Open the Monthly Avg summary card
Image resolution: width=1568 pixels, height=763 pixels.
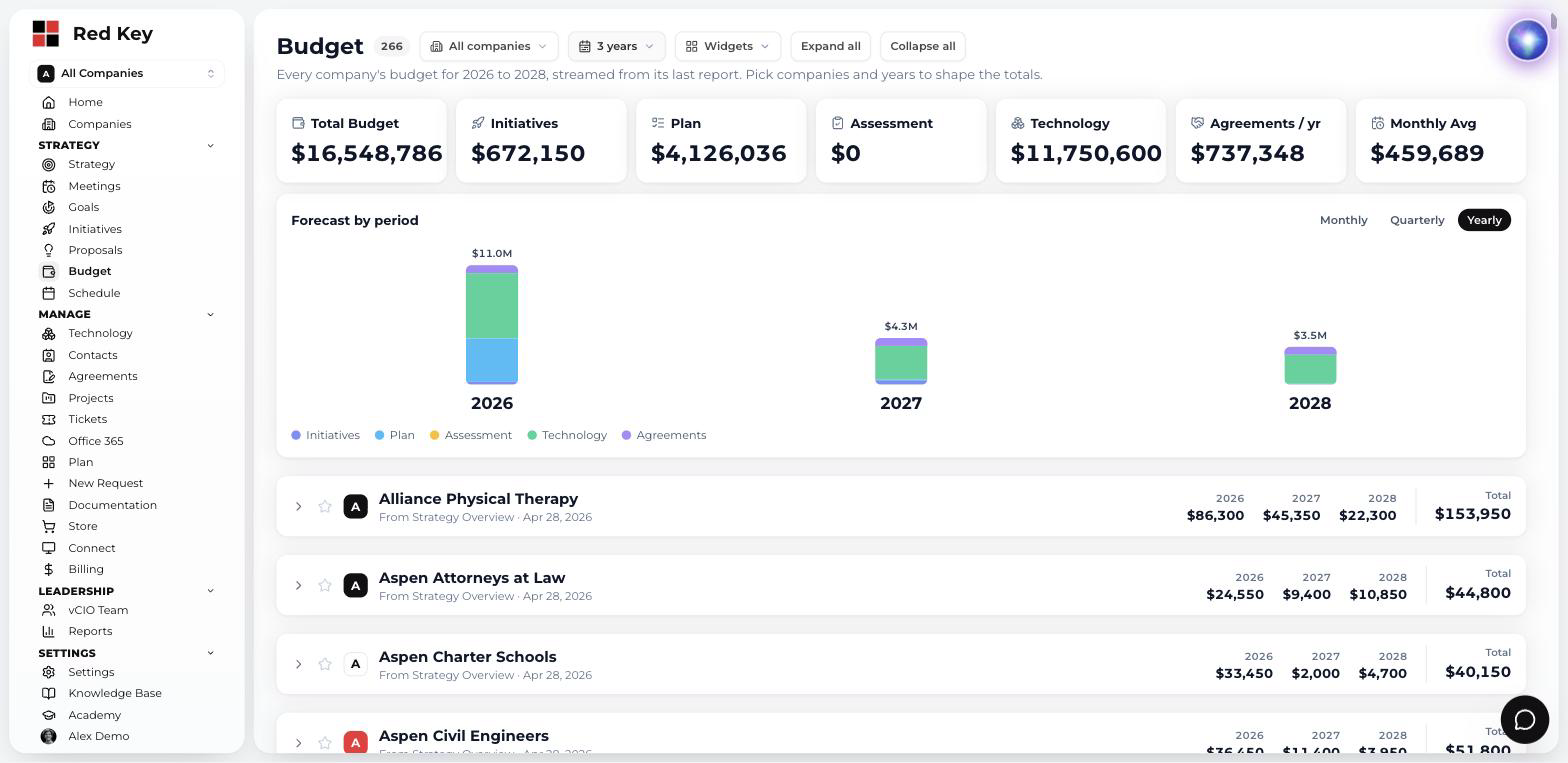coord(1441,141)
